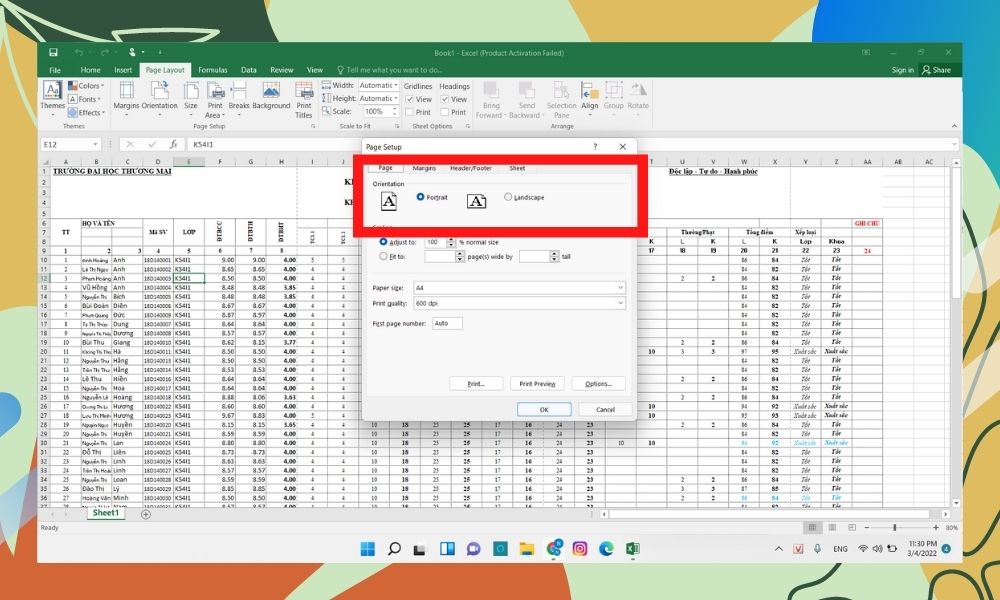1000x600 pixels.
Task: Toggle the Gridlines Print checkbox
Action: pos(410,112)
